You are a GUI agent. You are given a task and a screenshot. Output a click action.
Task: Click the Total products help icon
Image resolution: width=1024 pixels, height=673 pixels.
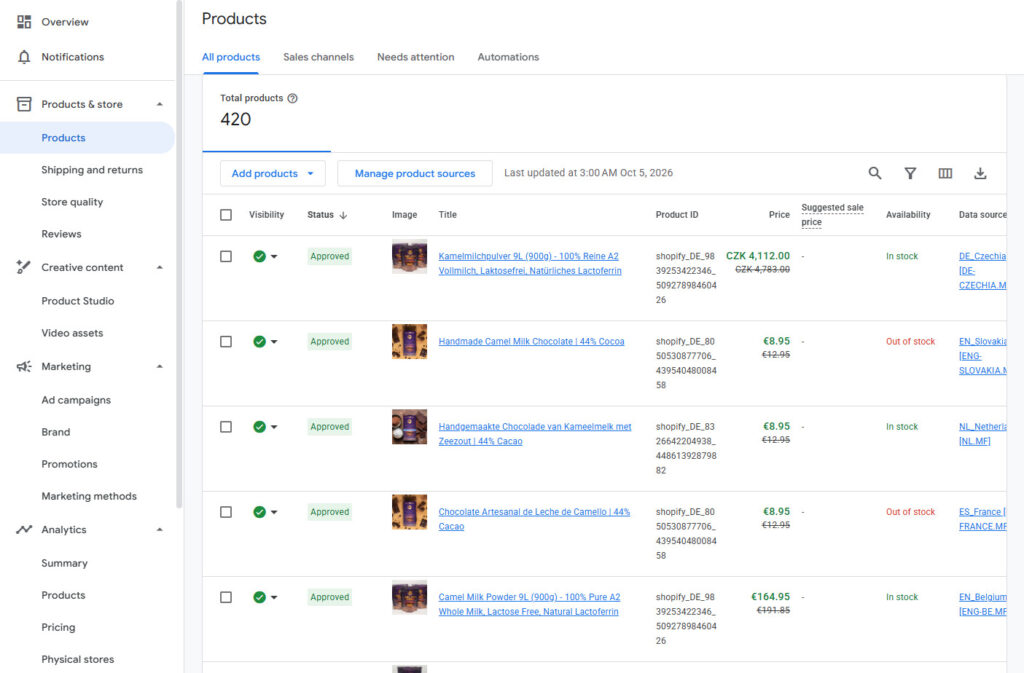[293, 98]
